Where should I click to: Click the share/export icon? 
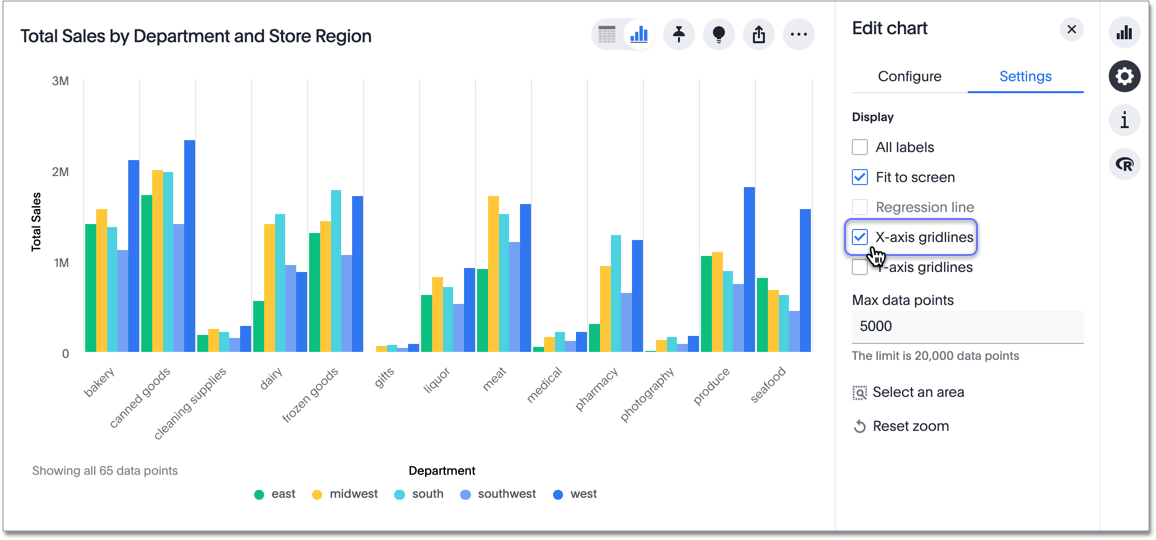pos(758,35)
